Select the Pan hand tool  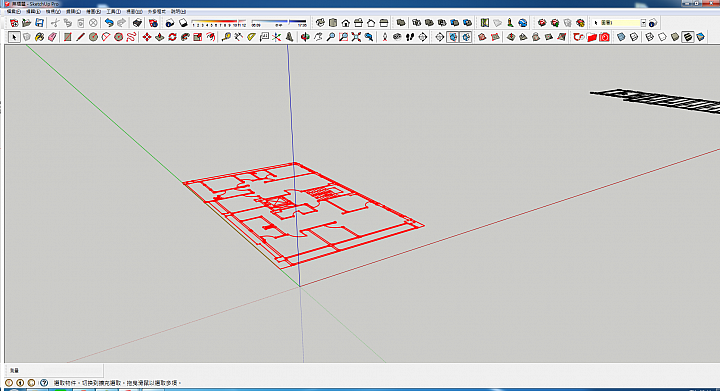coord(318,37)
